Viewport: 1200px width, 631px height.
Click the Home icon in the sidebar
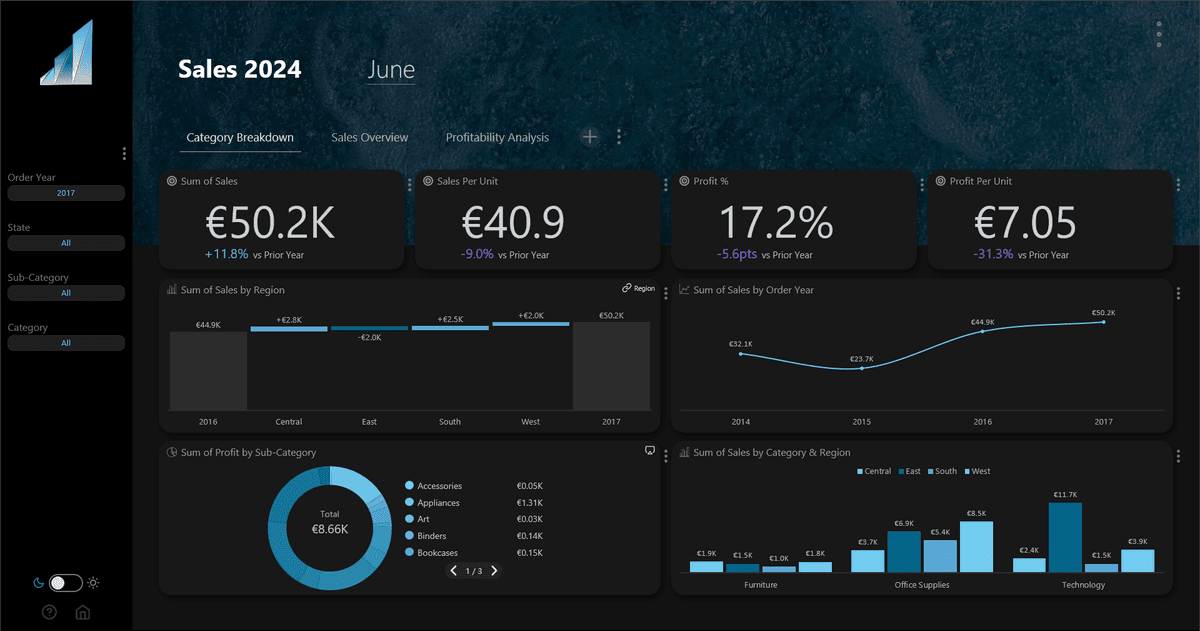pos(83,612)
